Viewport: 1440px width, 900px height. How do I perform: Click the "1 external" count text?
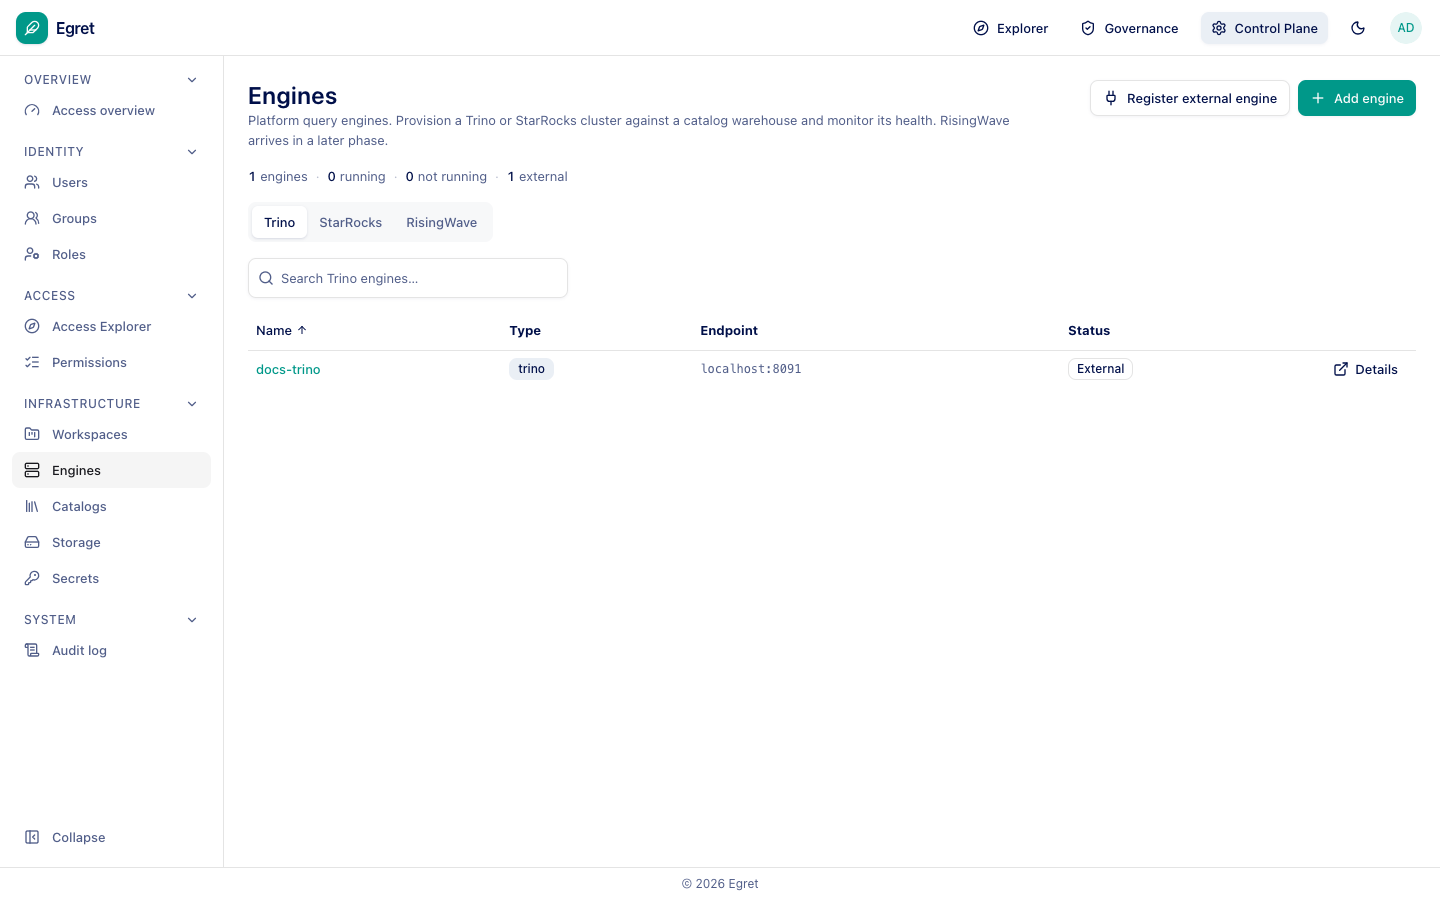538,177
